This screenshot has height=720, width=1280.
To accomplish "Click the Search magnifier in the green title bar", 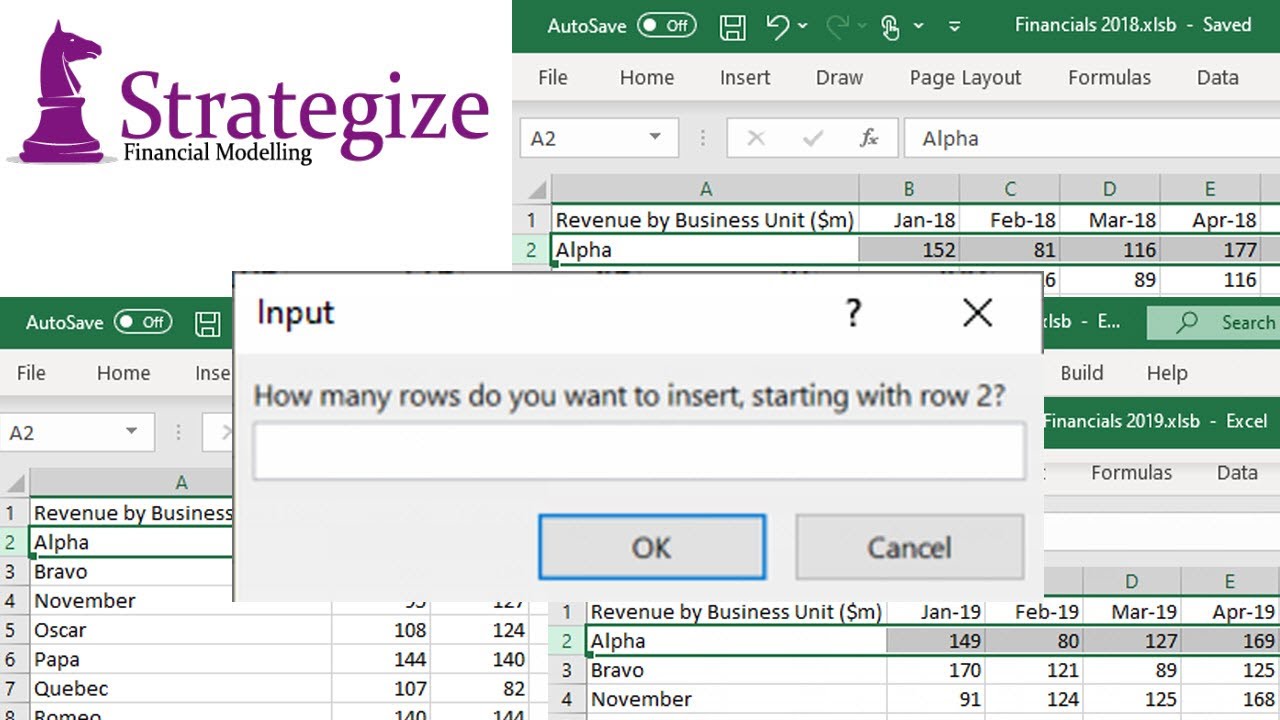I will pos(1187,322).
